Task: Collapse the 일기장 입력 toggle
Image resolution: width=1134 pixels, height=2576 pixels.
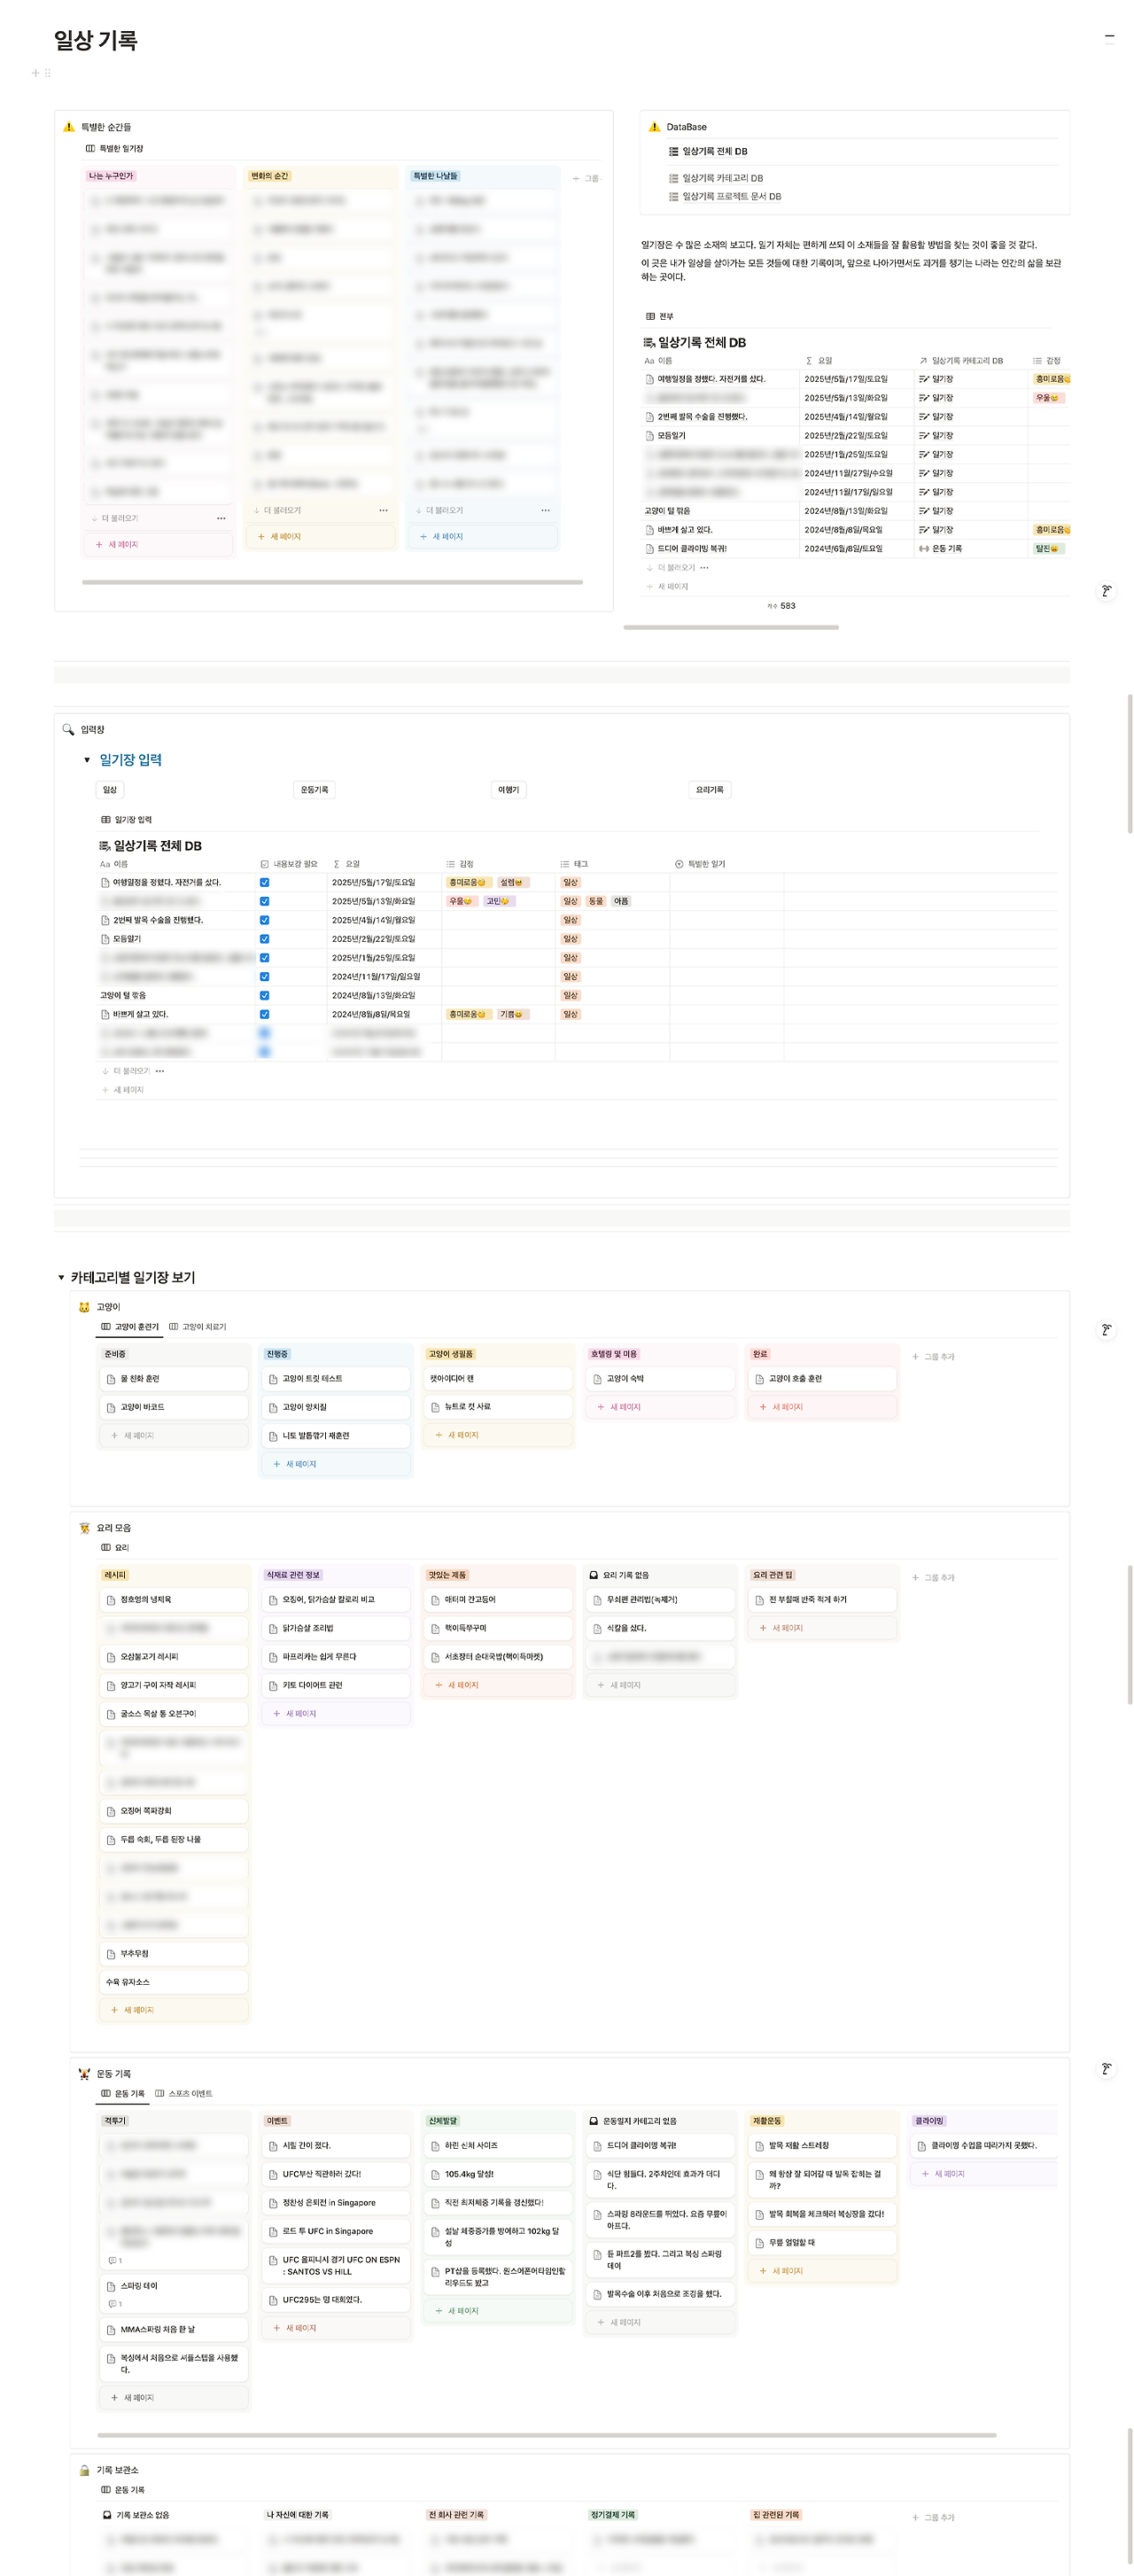Action: (x=87, y=760)
